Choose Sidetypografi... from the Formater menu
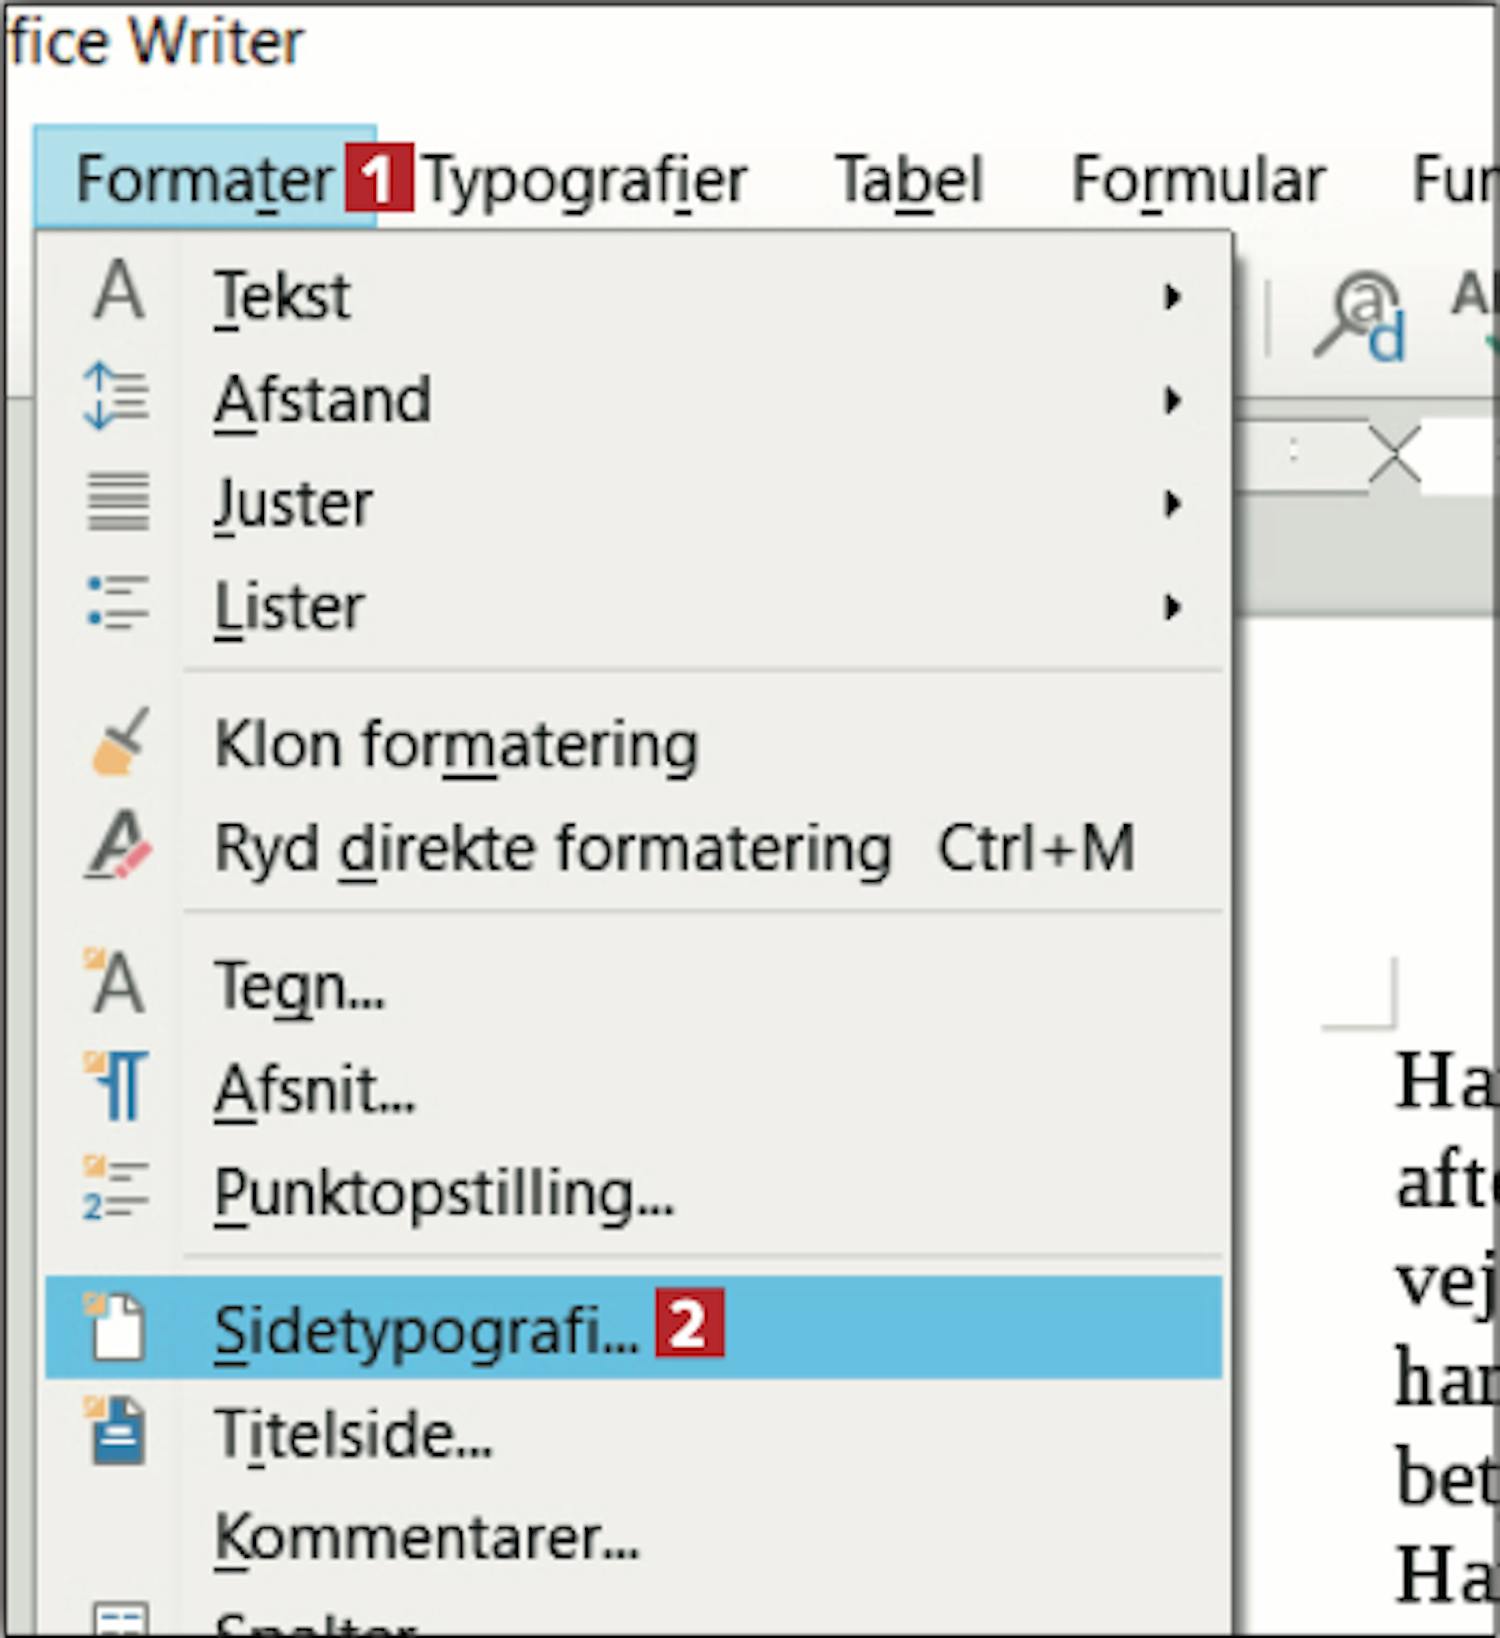Screen dimensions: 1500x1638 pos(427,1330)
